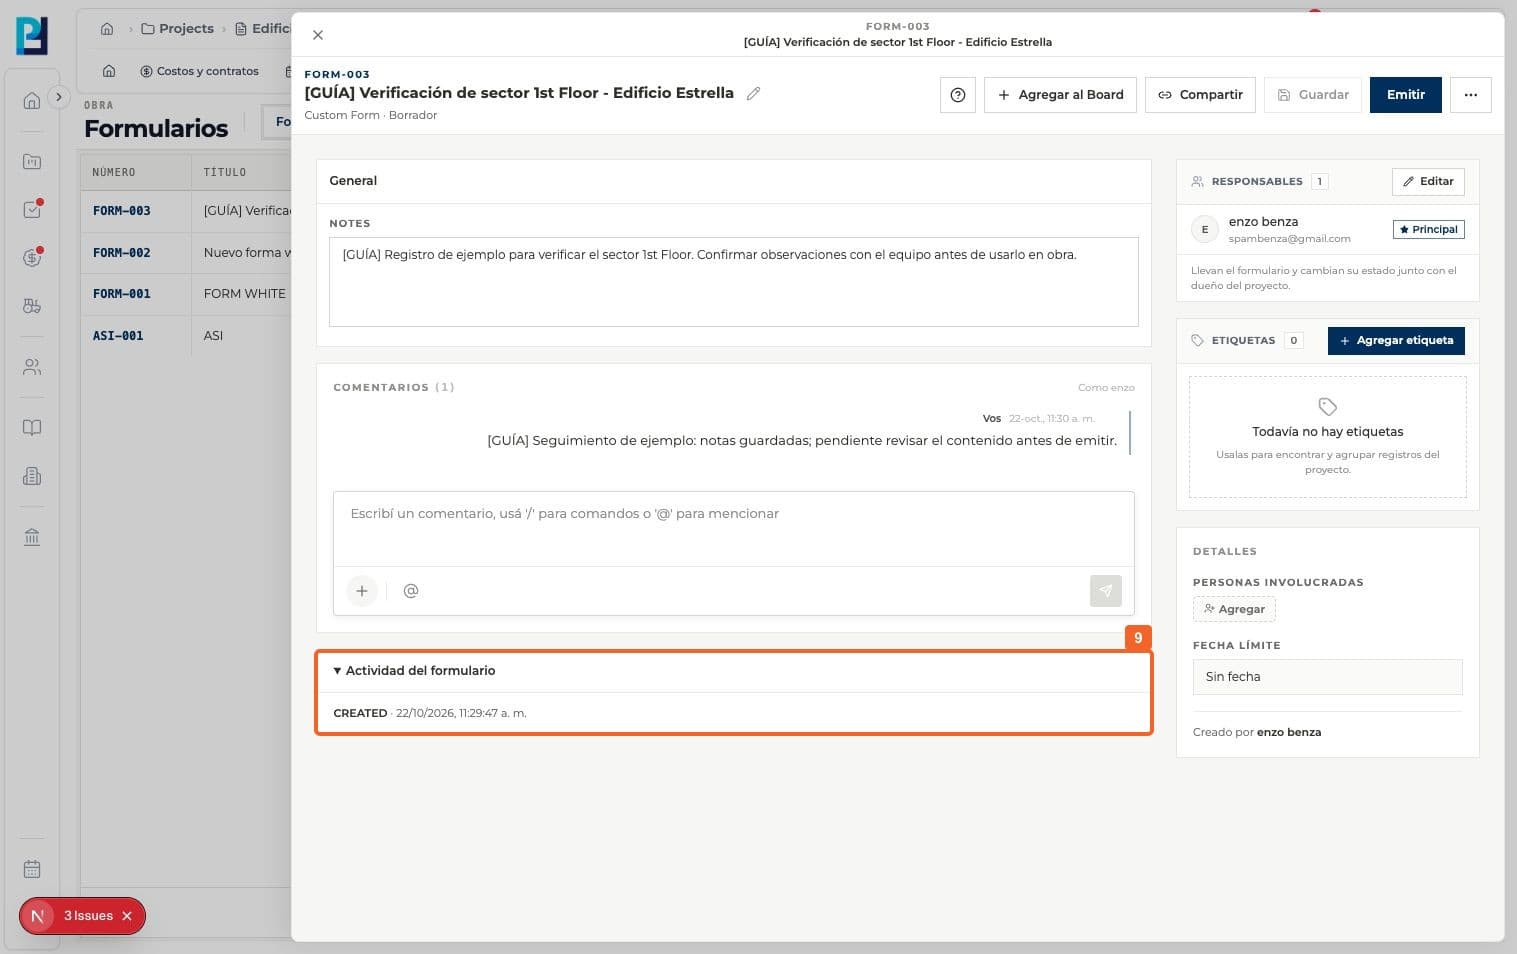Dismiss the 3 Issues badge with its X

(x=127, y=916)
